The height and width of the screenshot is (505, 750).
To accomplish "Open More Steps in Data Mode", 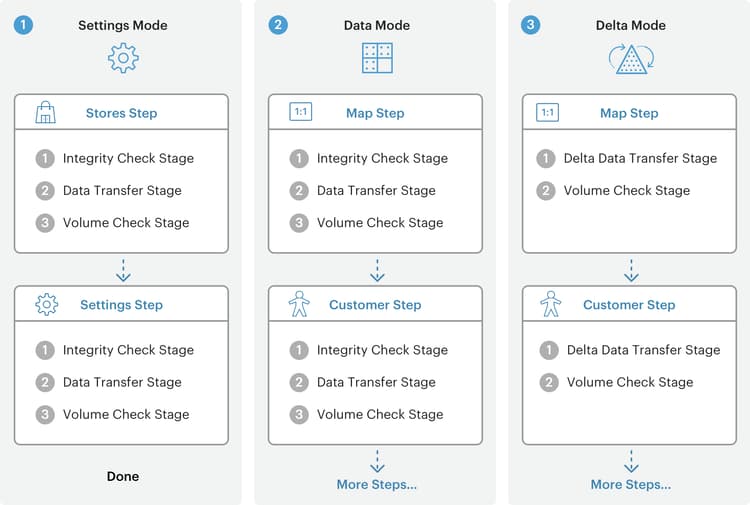I will click(x=377, y=485).
